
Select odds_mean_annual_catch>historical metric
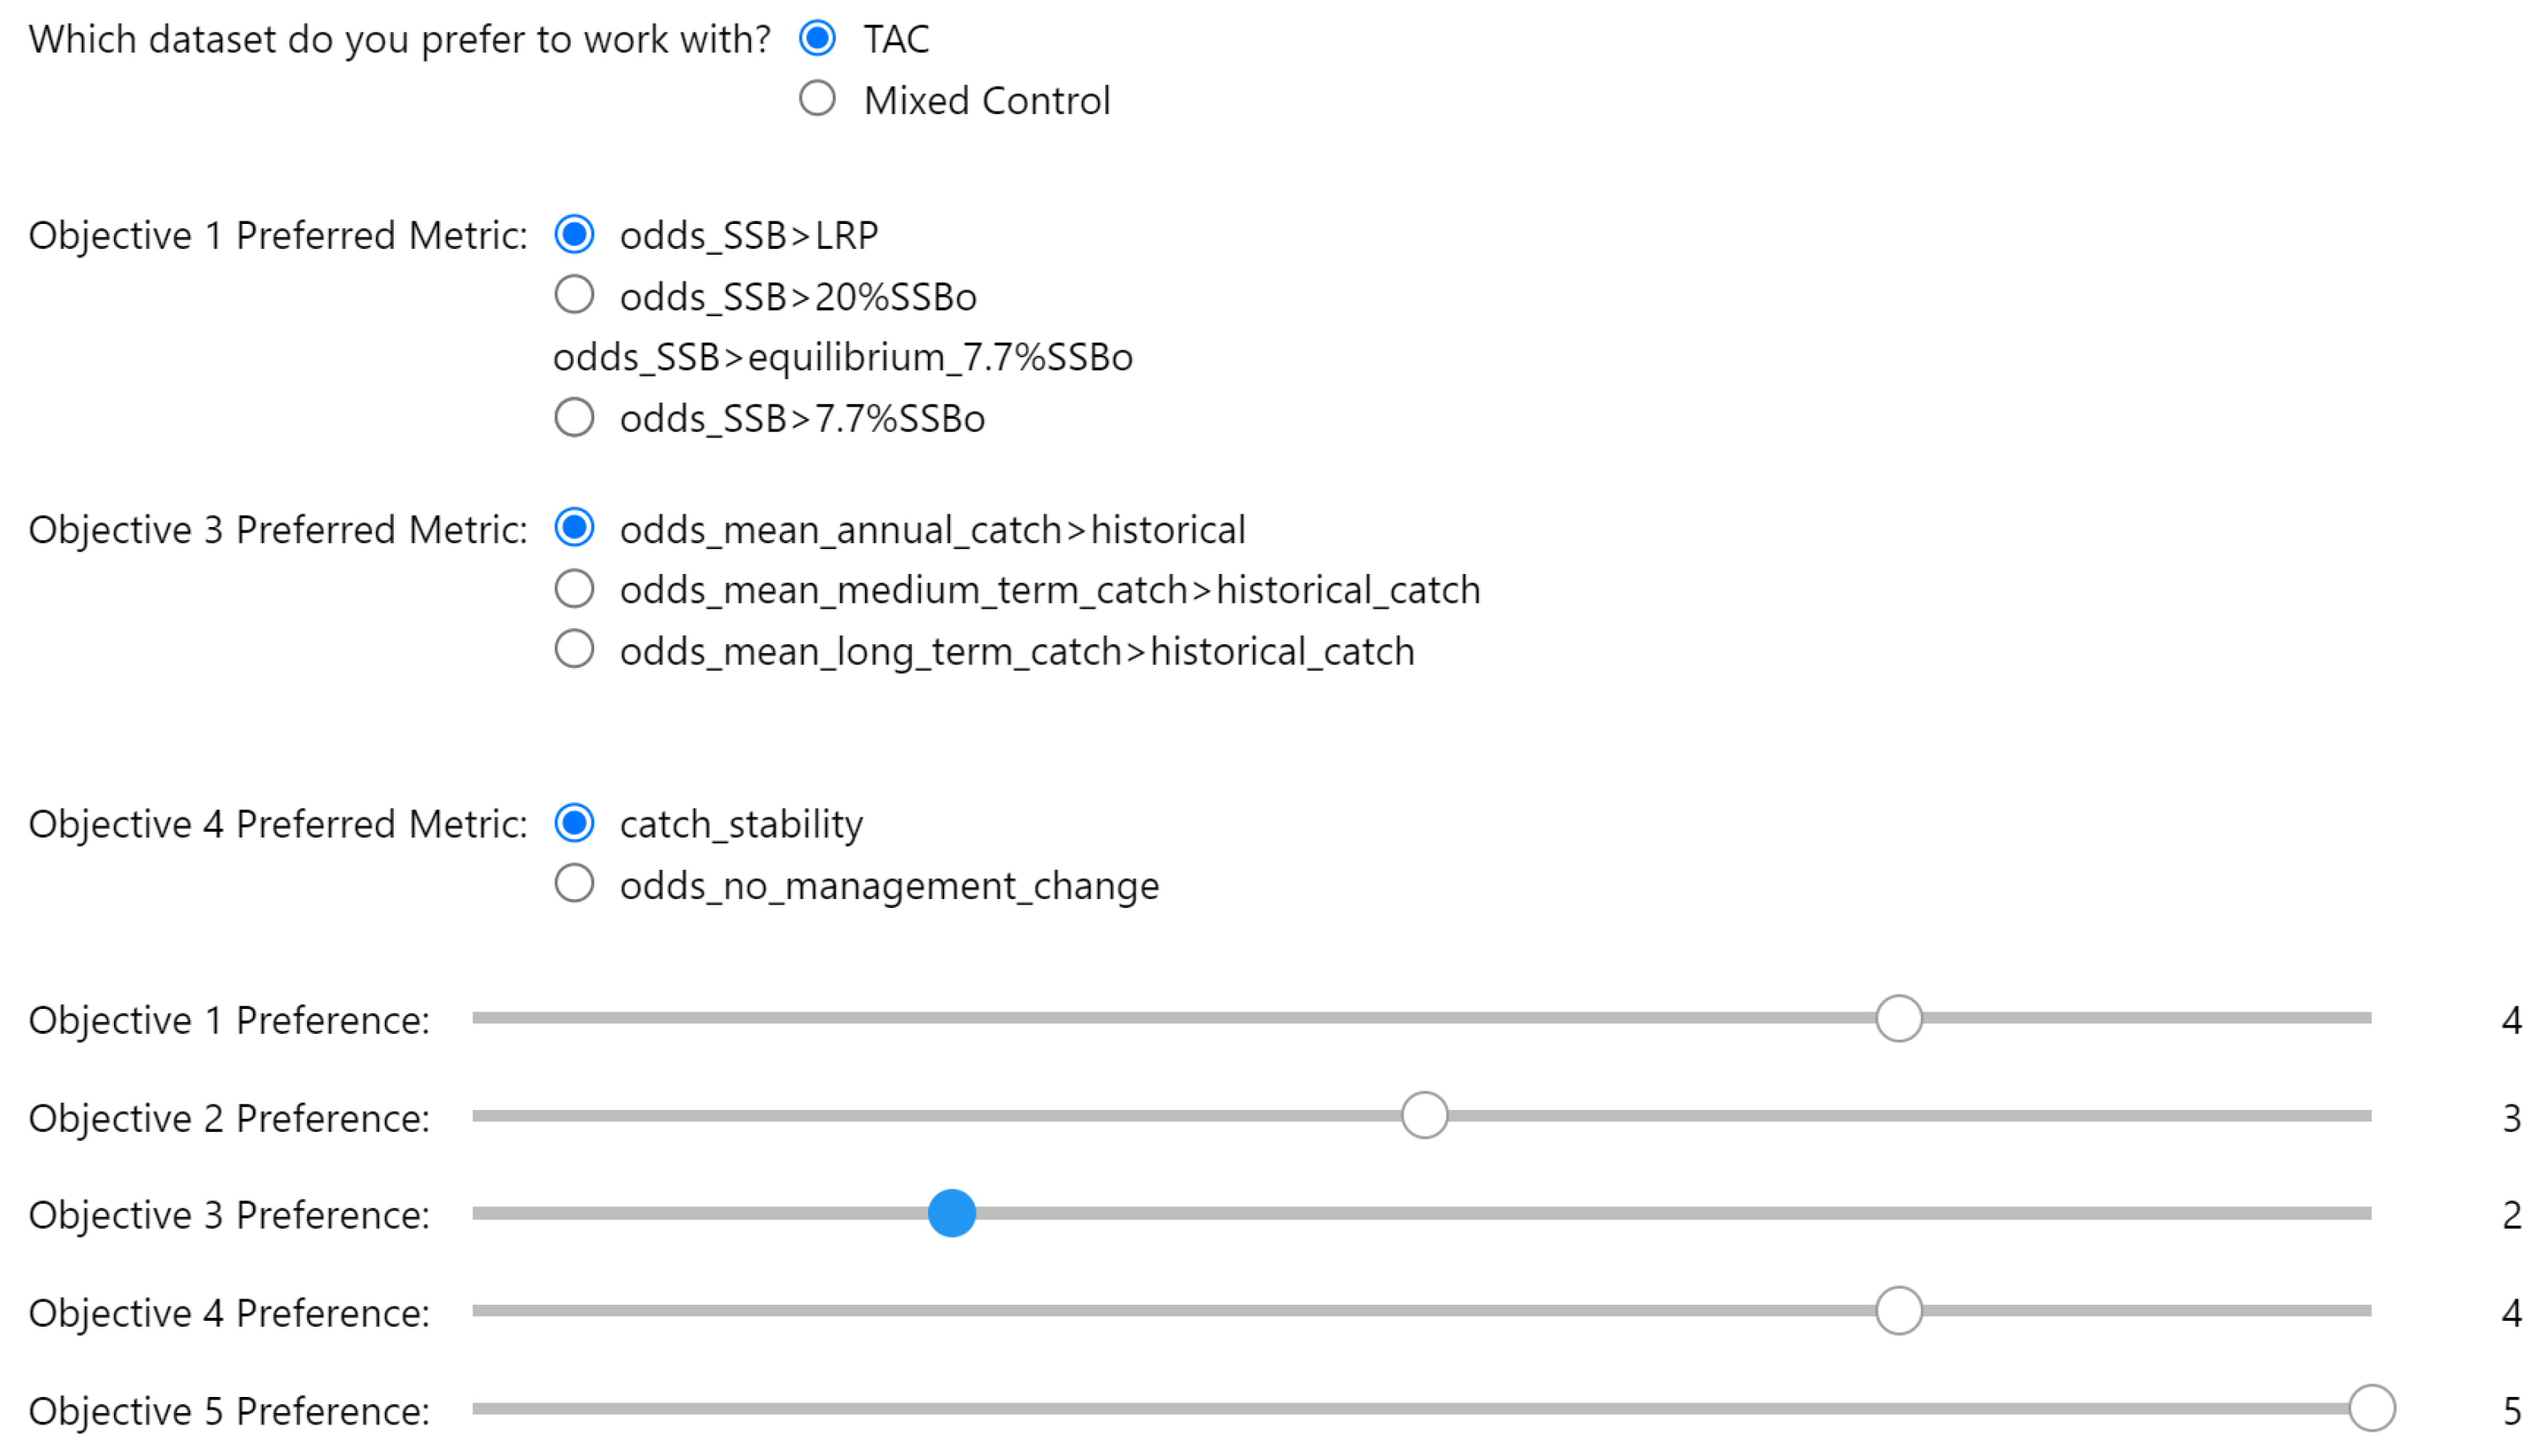click(574, 528)
